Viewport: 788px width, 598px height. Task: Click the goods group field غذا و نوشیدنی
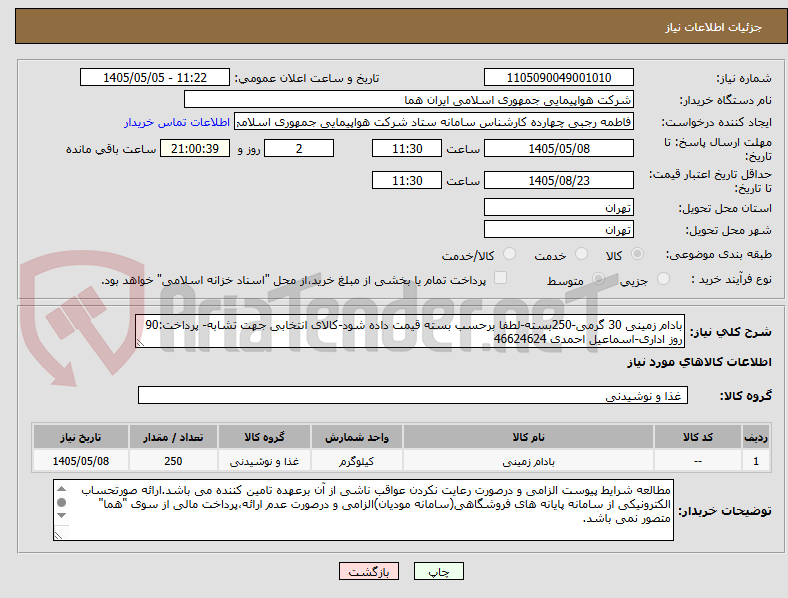click(413, 395)
